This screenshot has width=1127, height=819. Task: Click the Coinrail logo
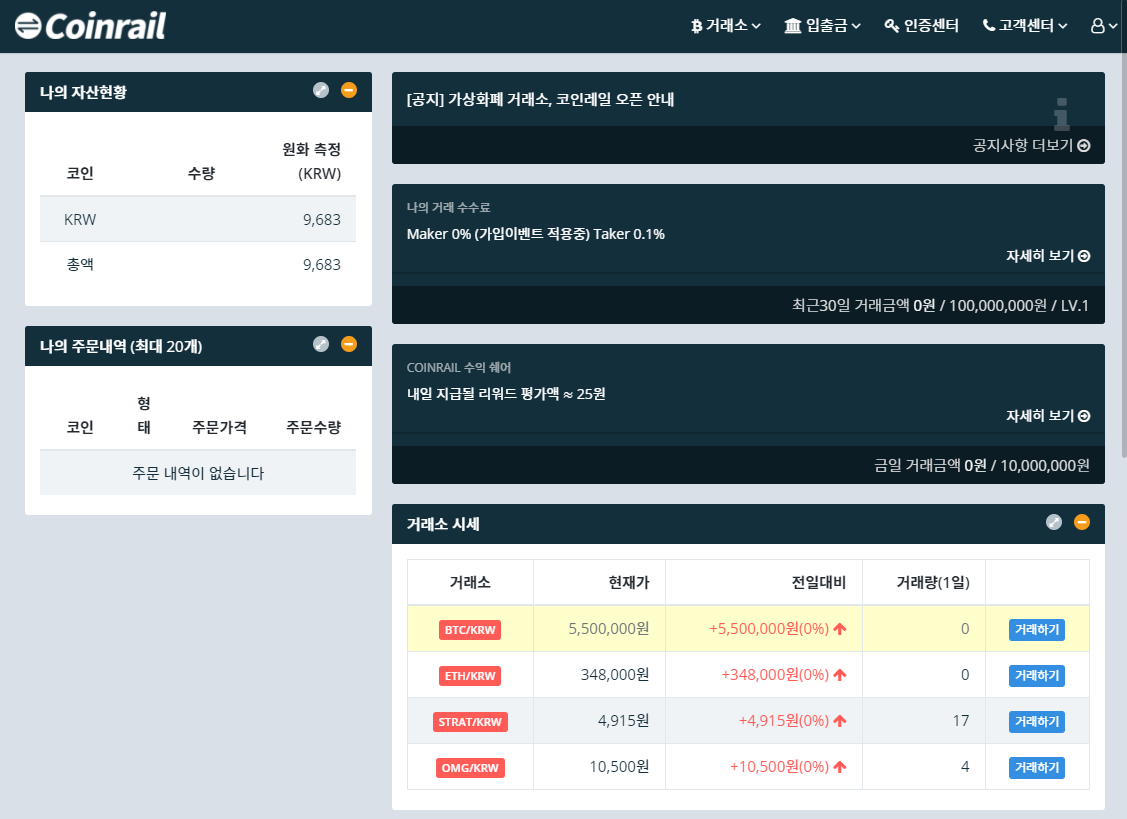pyautogui.click(x=91, y=26)
